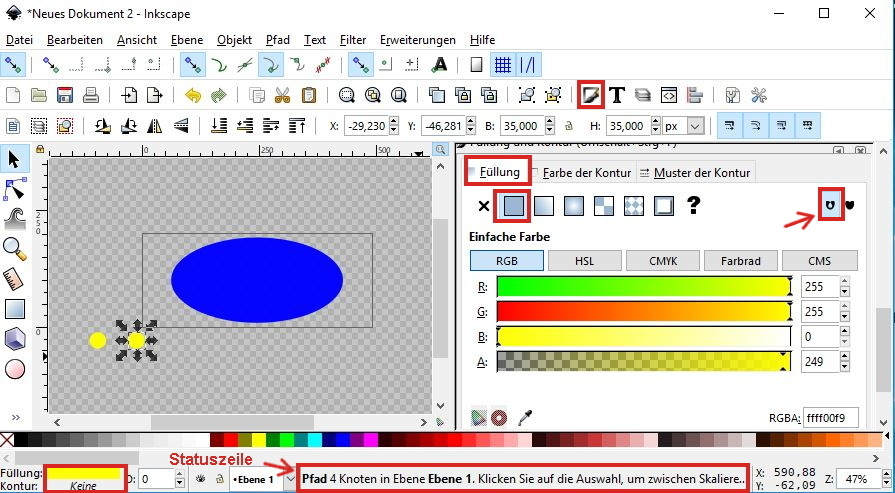Toggle the grid snapping button

[503, 65]
